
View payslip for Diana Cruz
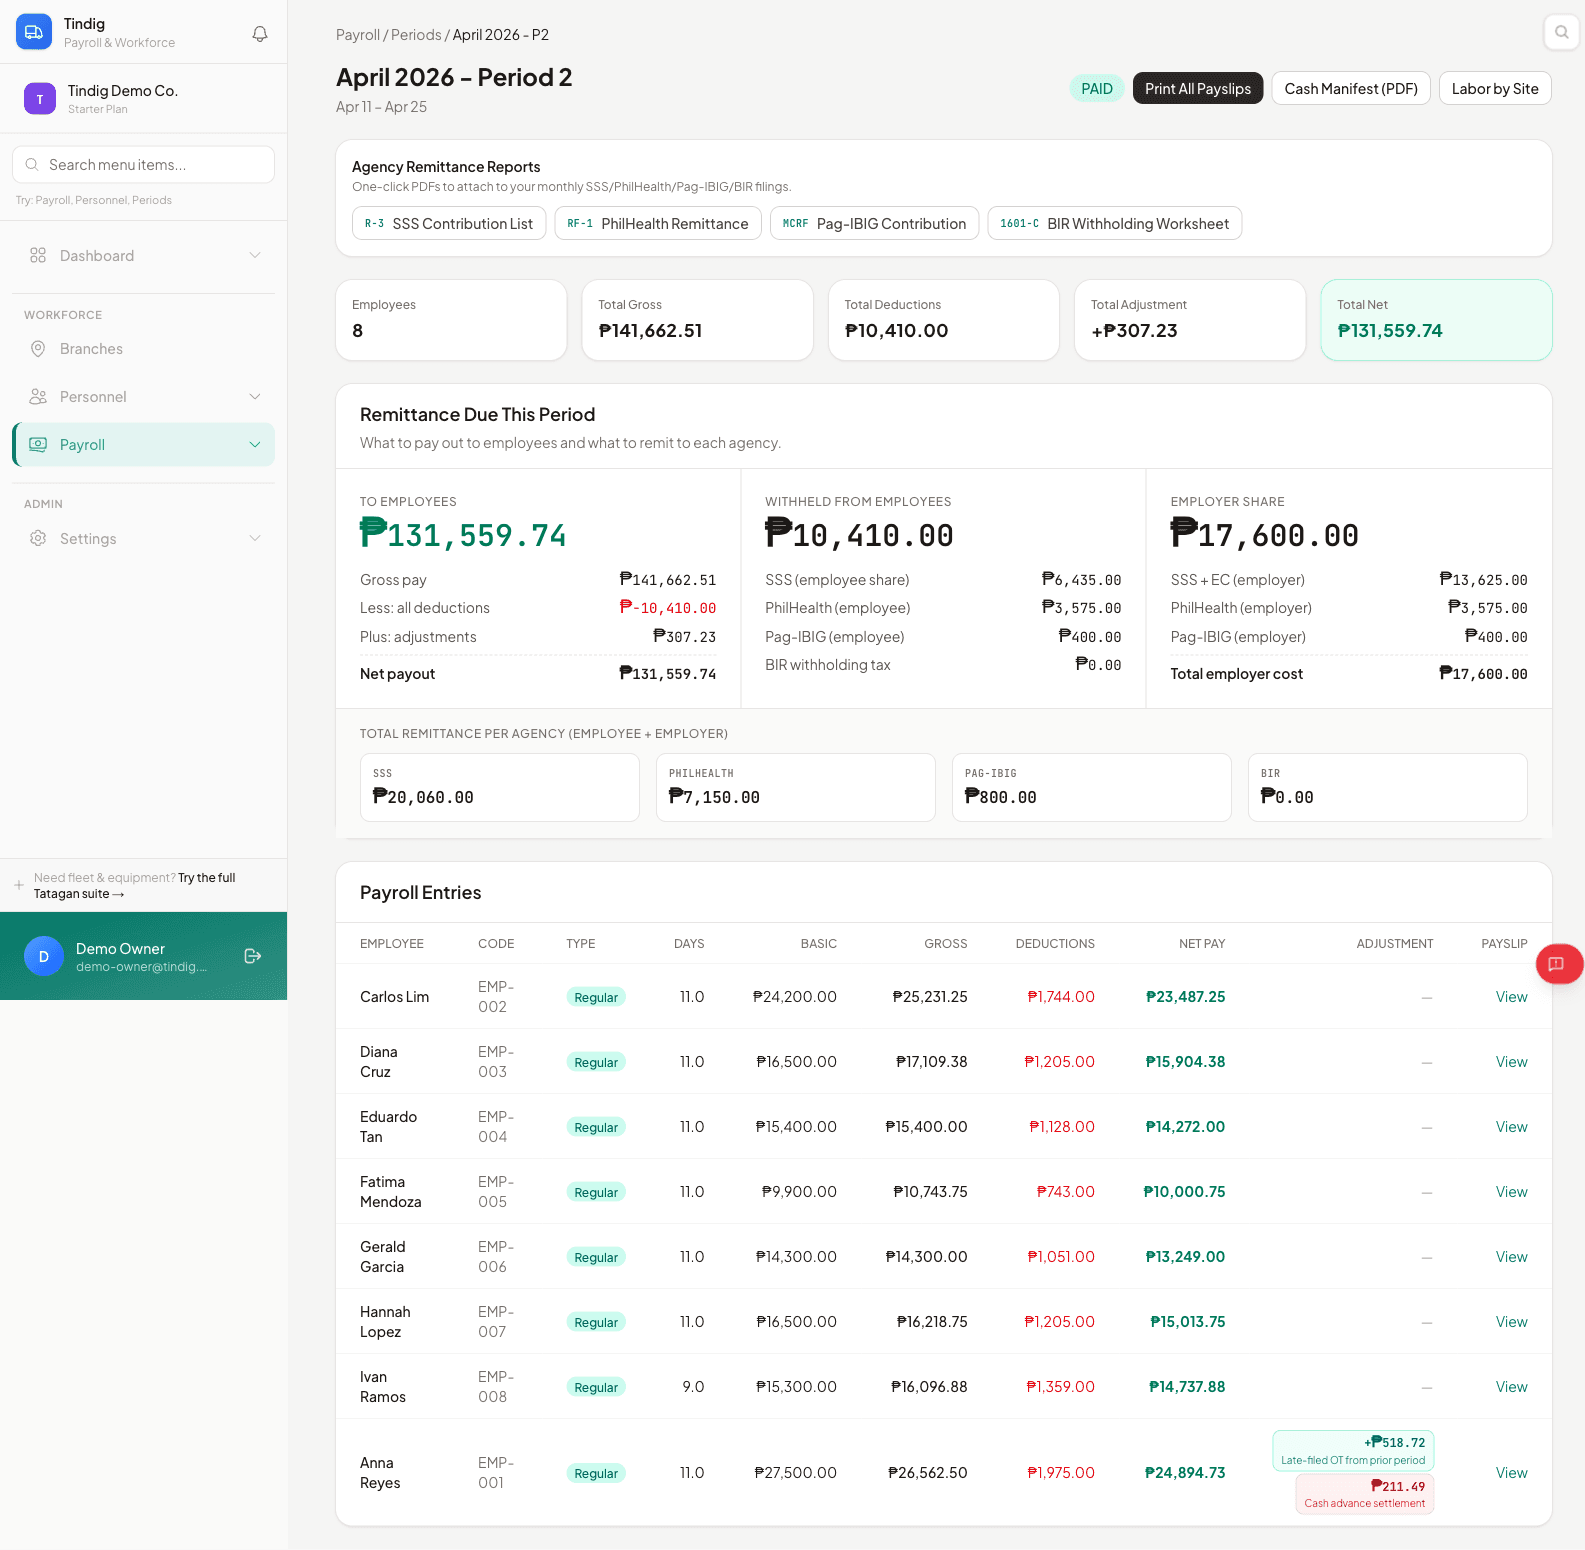(1511, 1062)
